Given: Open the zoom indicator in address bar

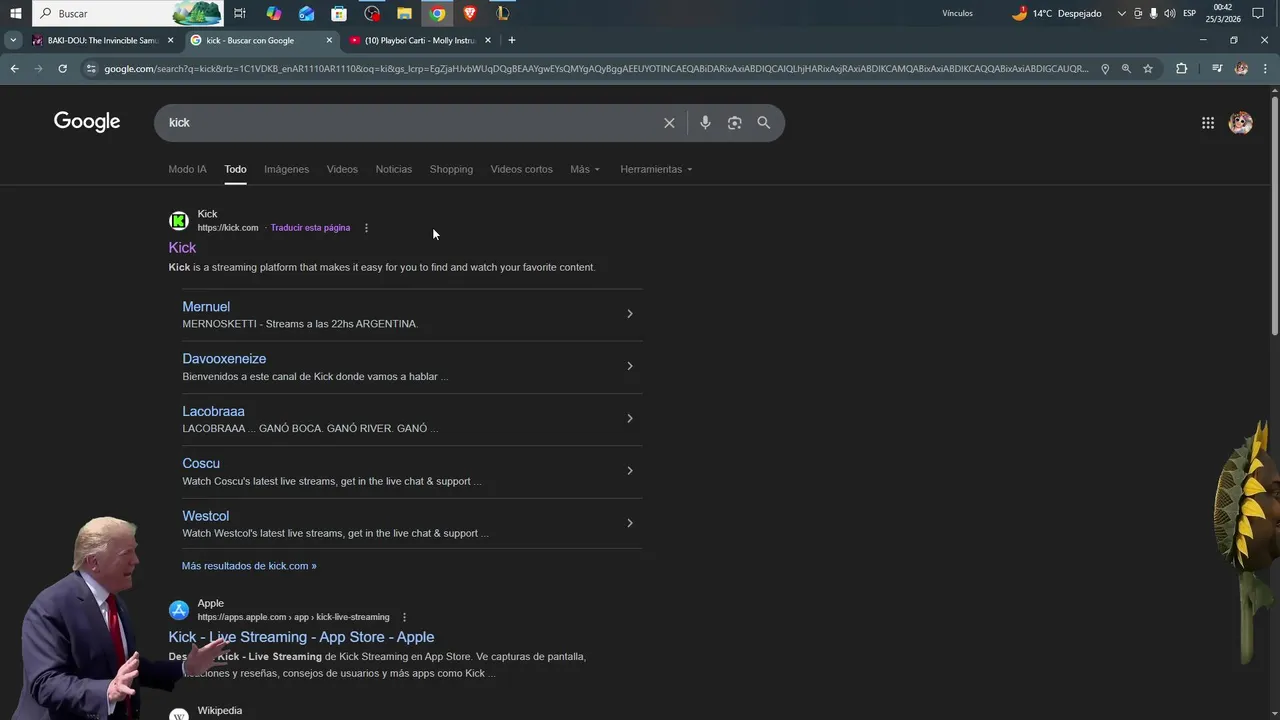Looking at the screenshot, I should [x=1126, y=69].
